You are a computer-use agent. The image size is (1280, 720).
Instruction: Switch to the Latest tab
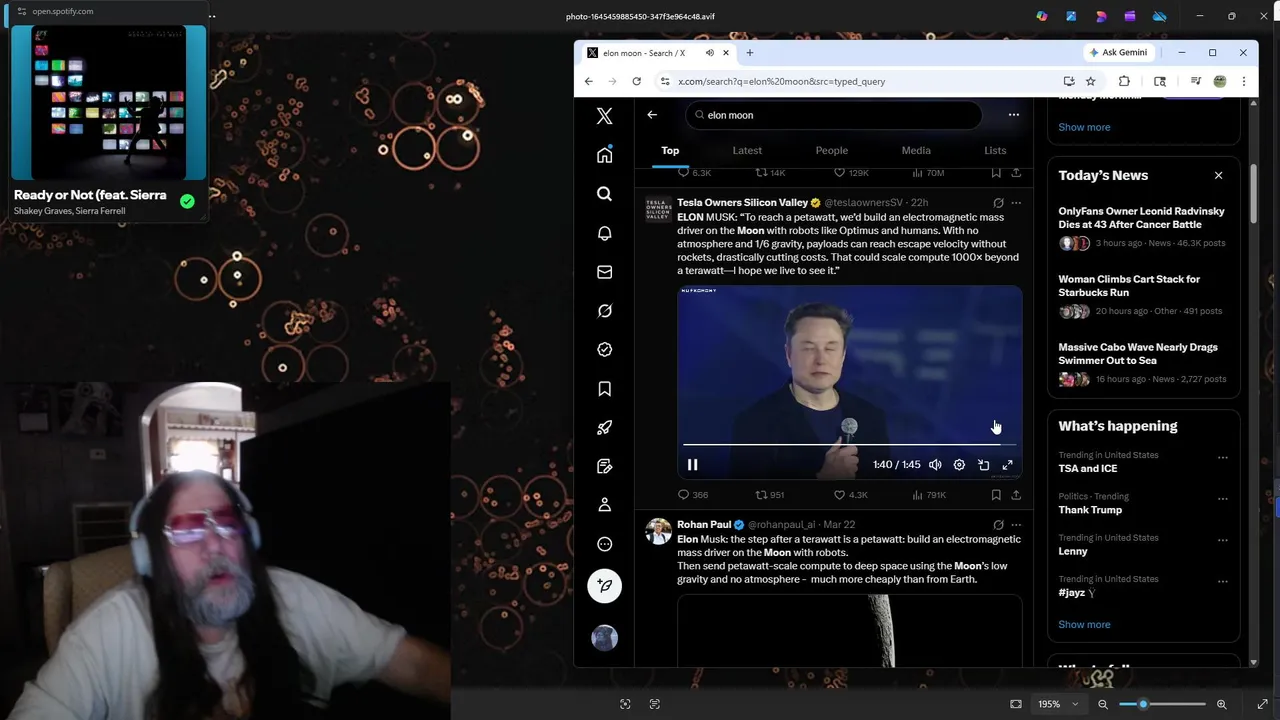(747, 150)
